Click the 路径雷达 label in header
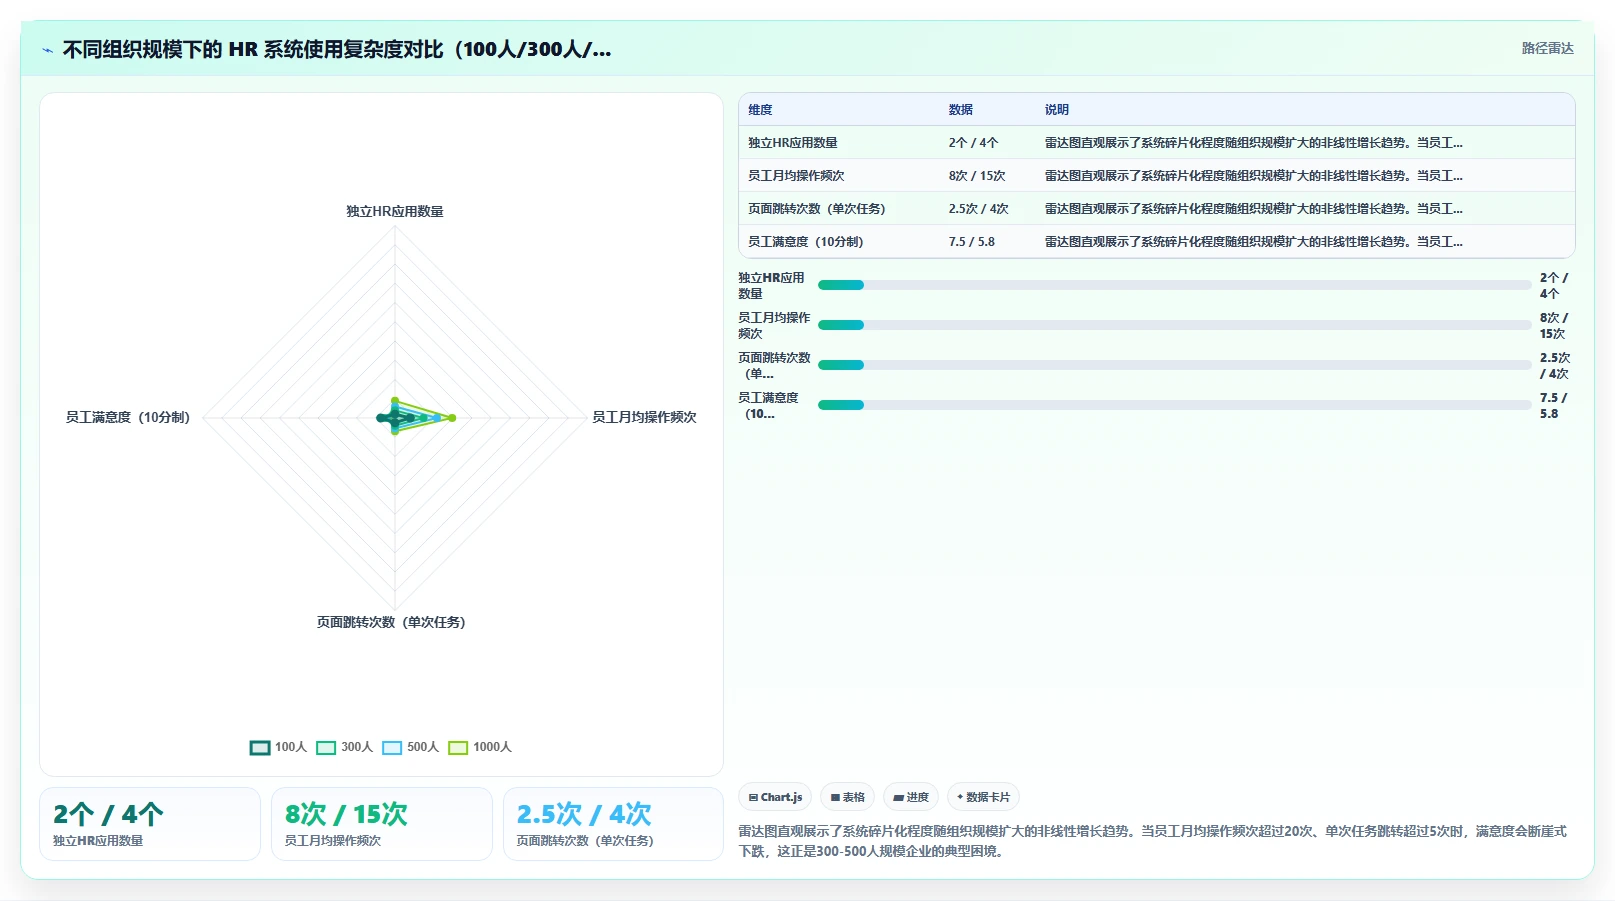Screen dimensions: 1615x901 pyautogui.click(x=1547, y=48)
